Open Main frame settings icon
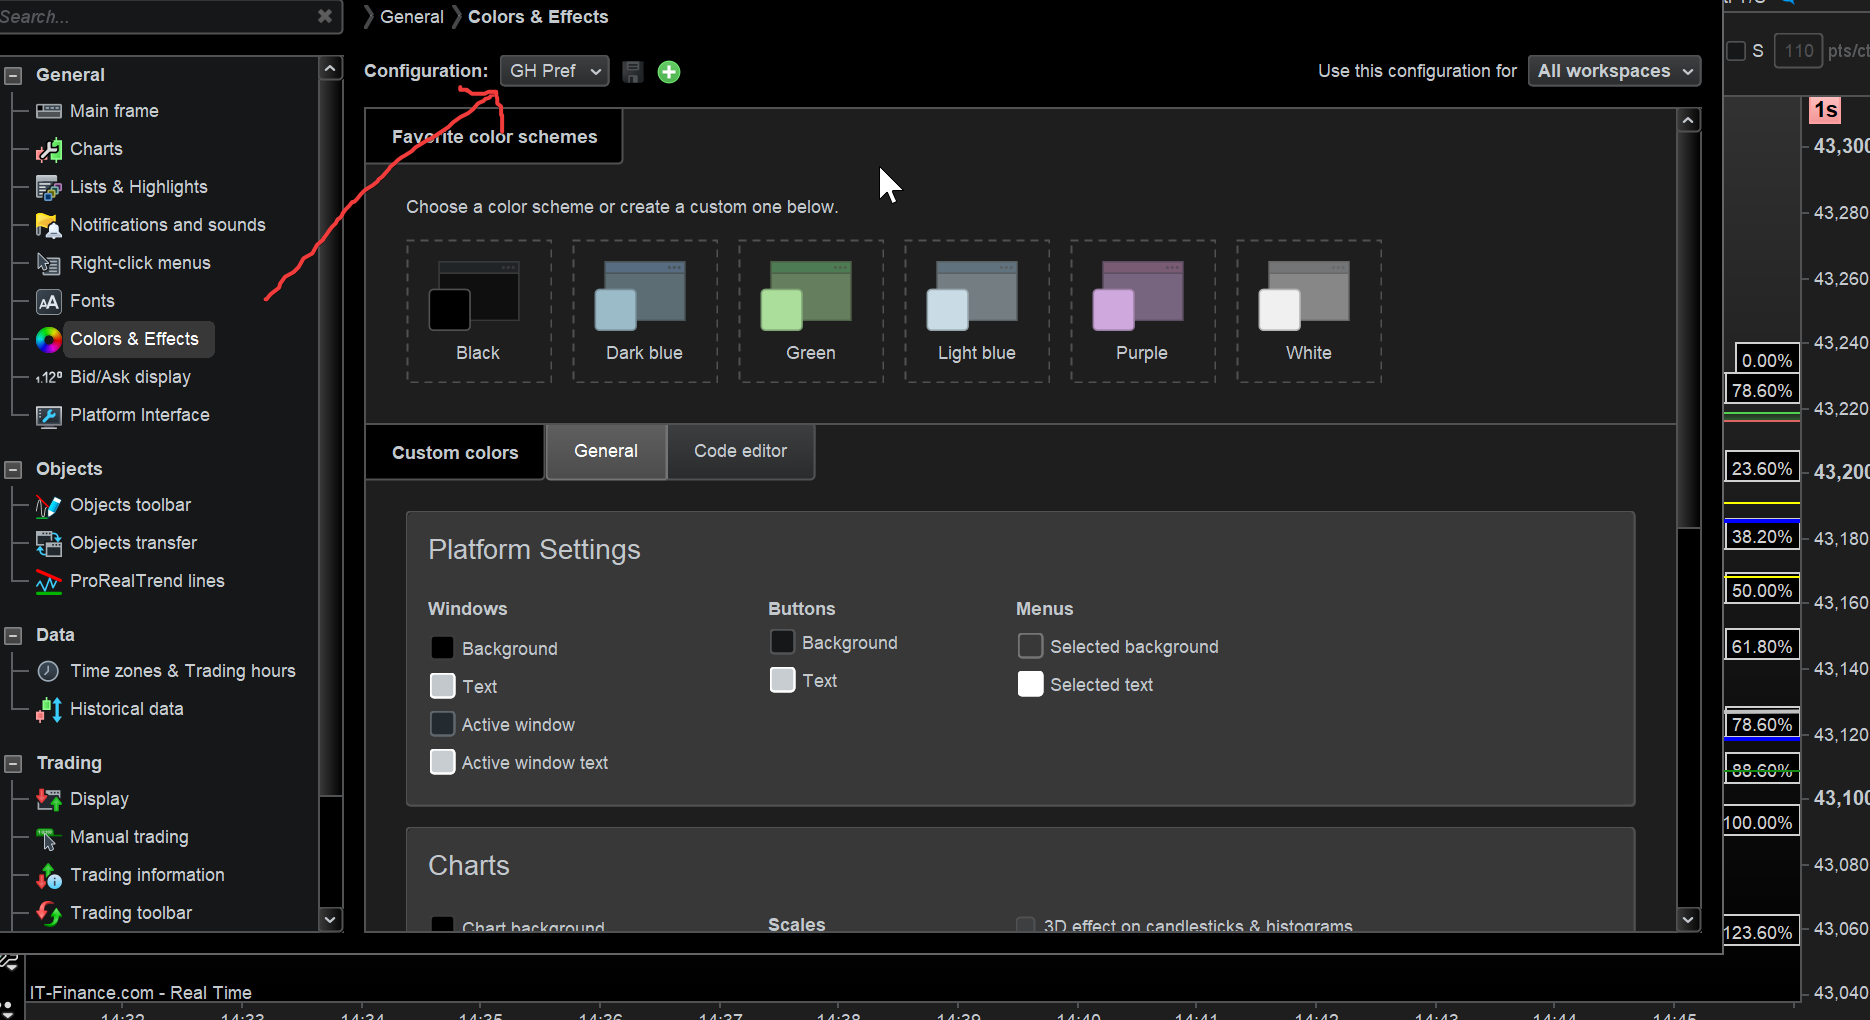Screen dimensions: 1870x1020 tap(48, 111)
